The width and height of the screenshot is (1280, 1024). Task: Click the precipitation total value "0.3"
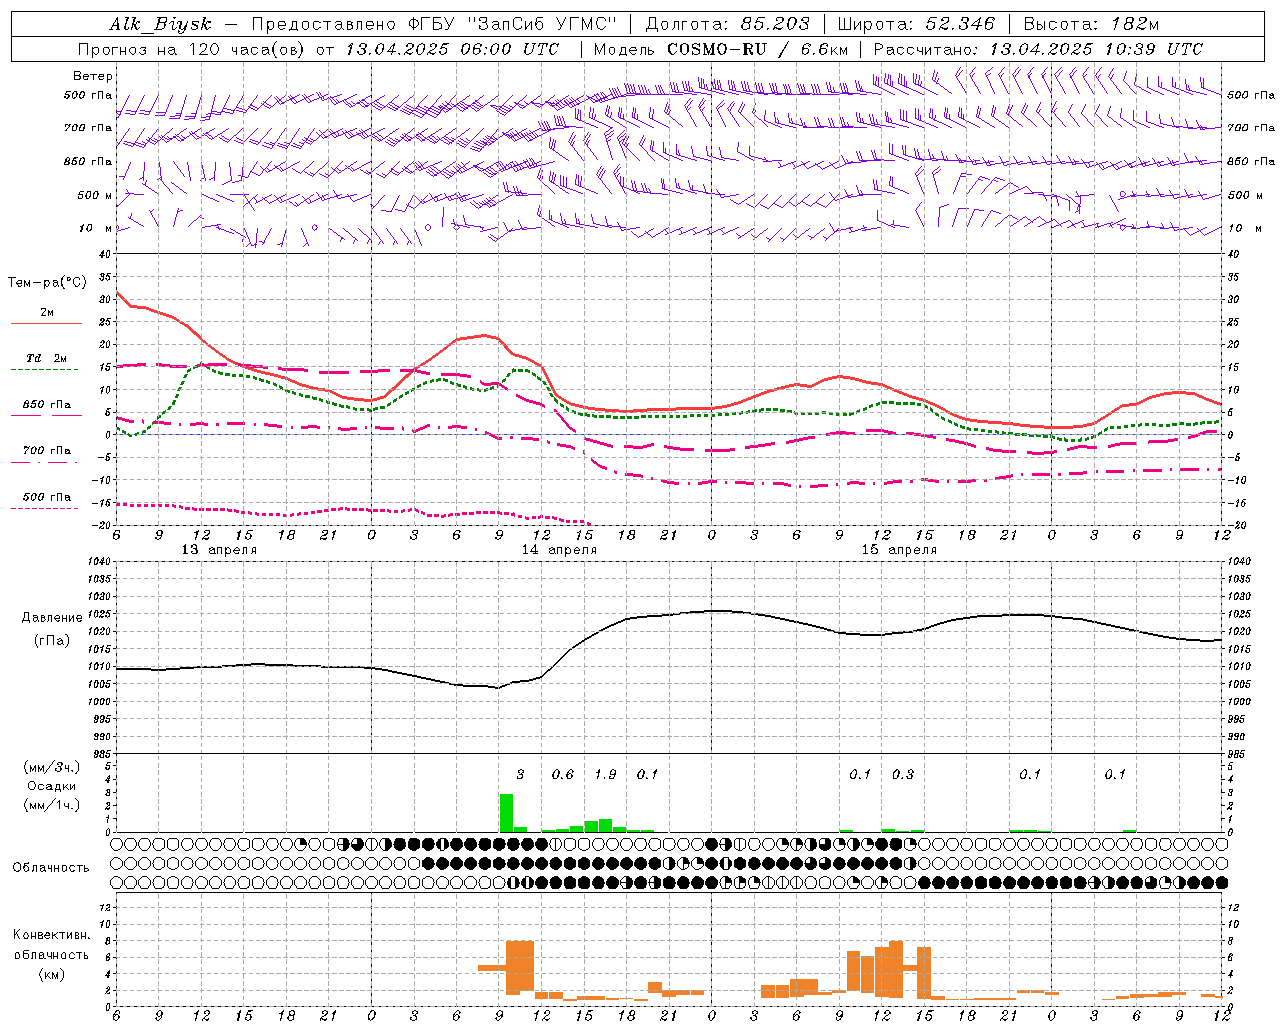(x=903, y=775)
